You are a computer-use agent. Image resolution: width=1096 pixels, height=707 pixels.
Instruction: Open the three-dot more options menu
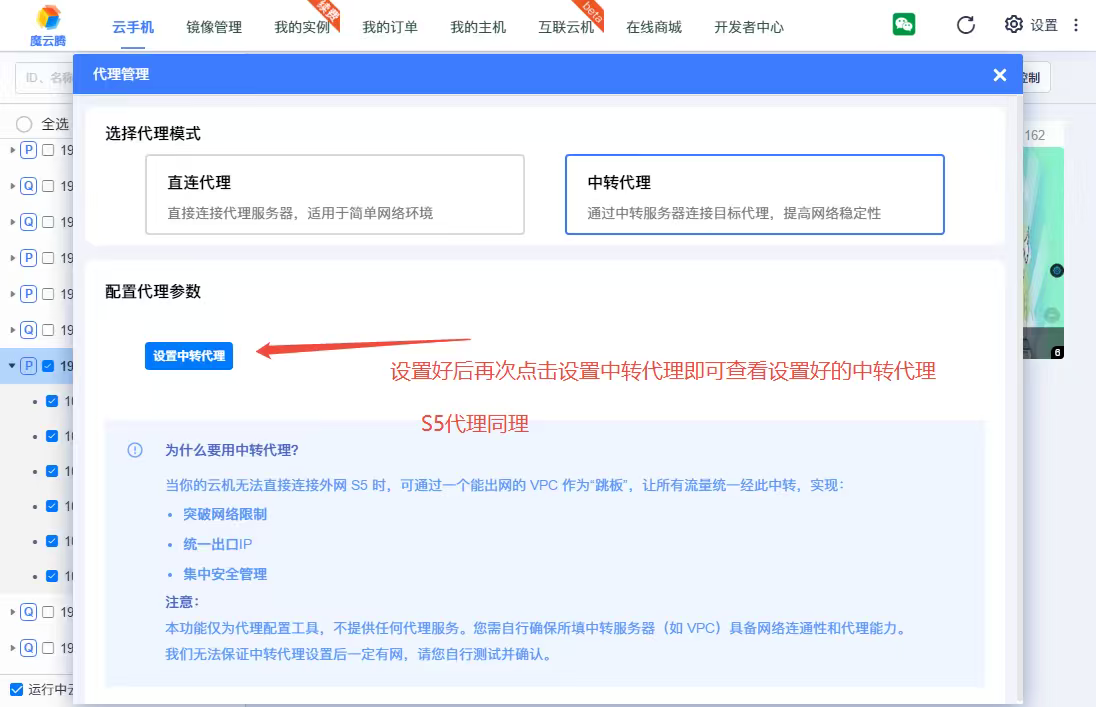(x=1076, y=25)
